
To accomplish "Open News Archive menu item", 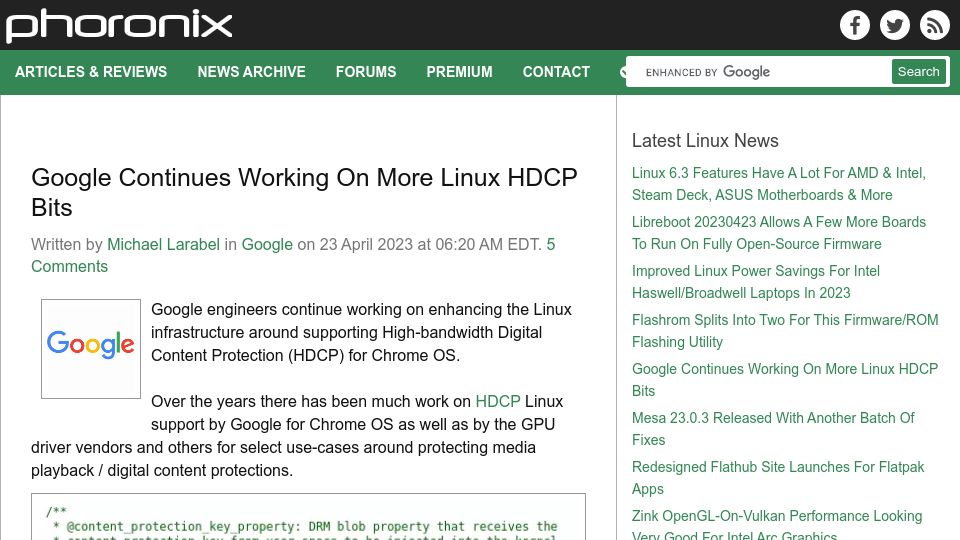I will (251, 72).
